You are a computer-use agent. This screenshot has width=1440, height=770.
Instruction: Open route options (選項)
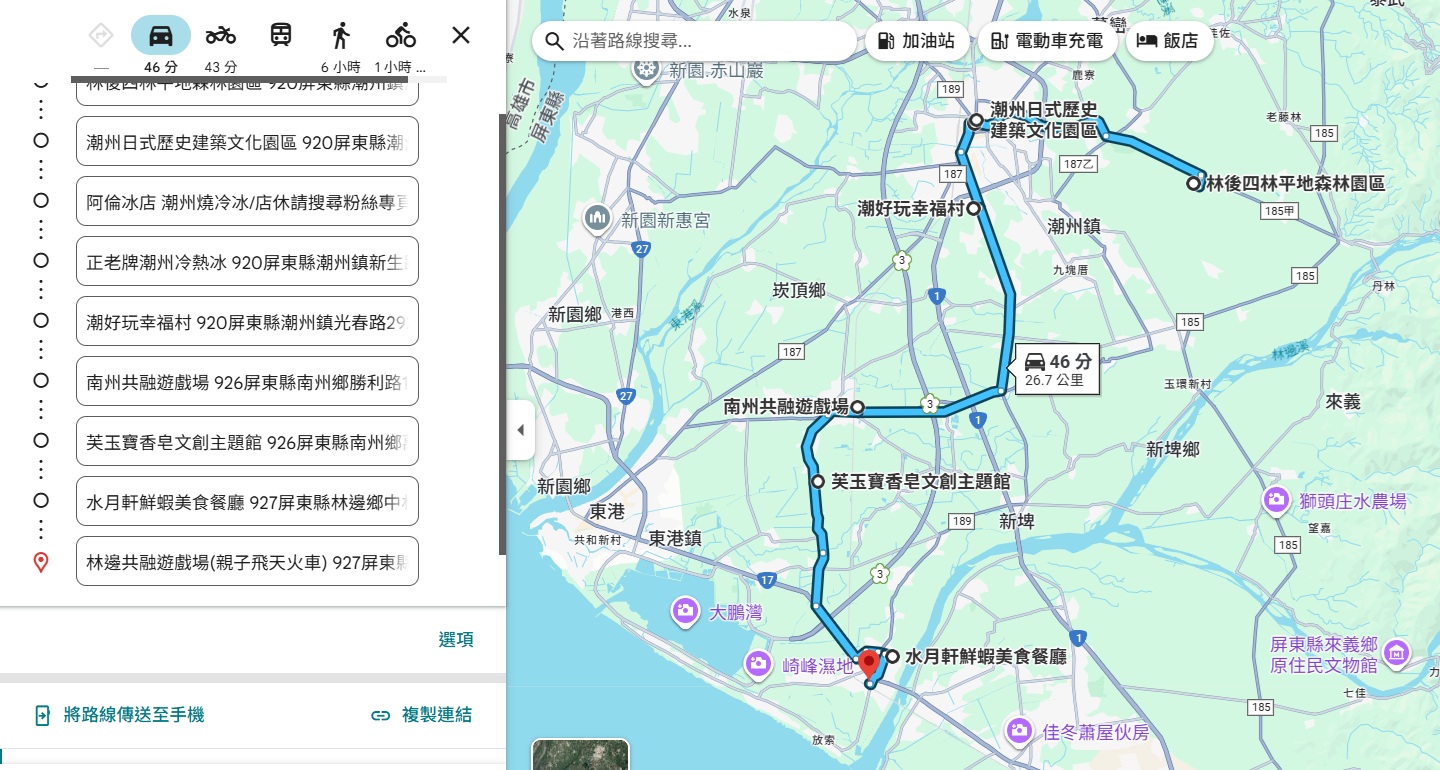456,640
